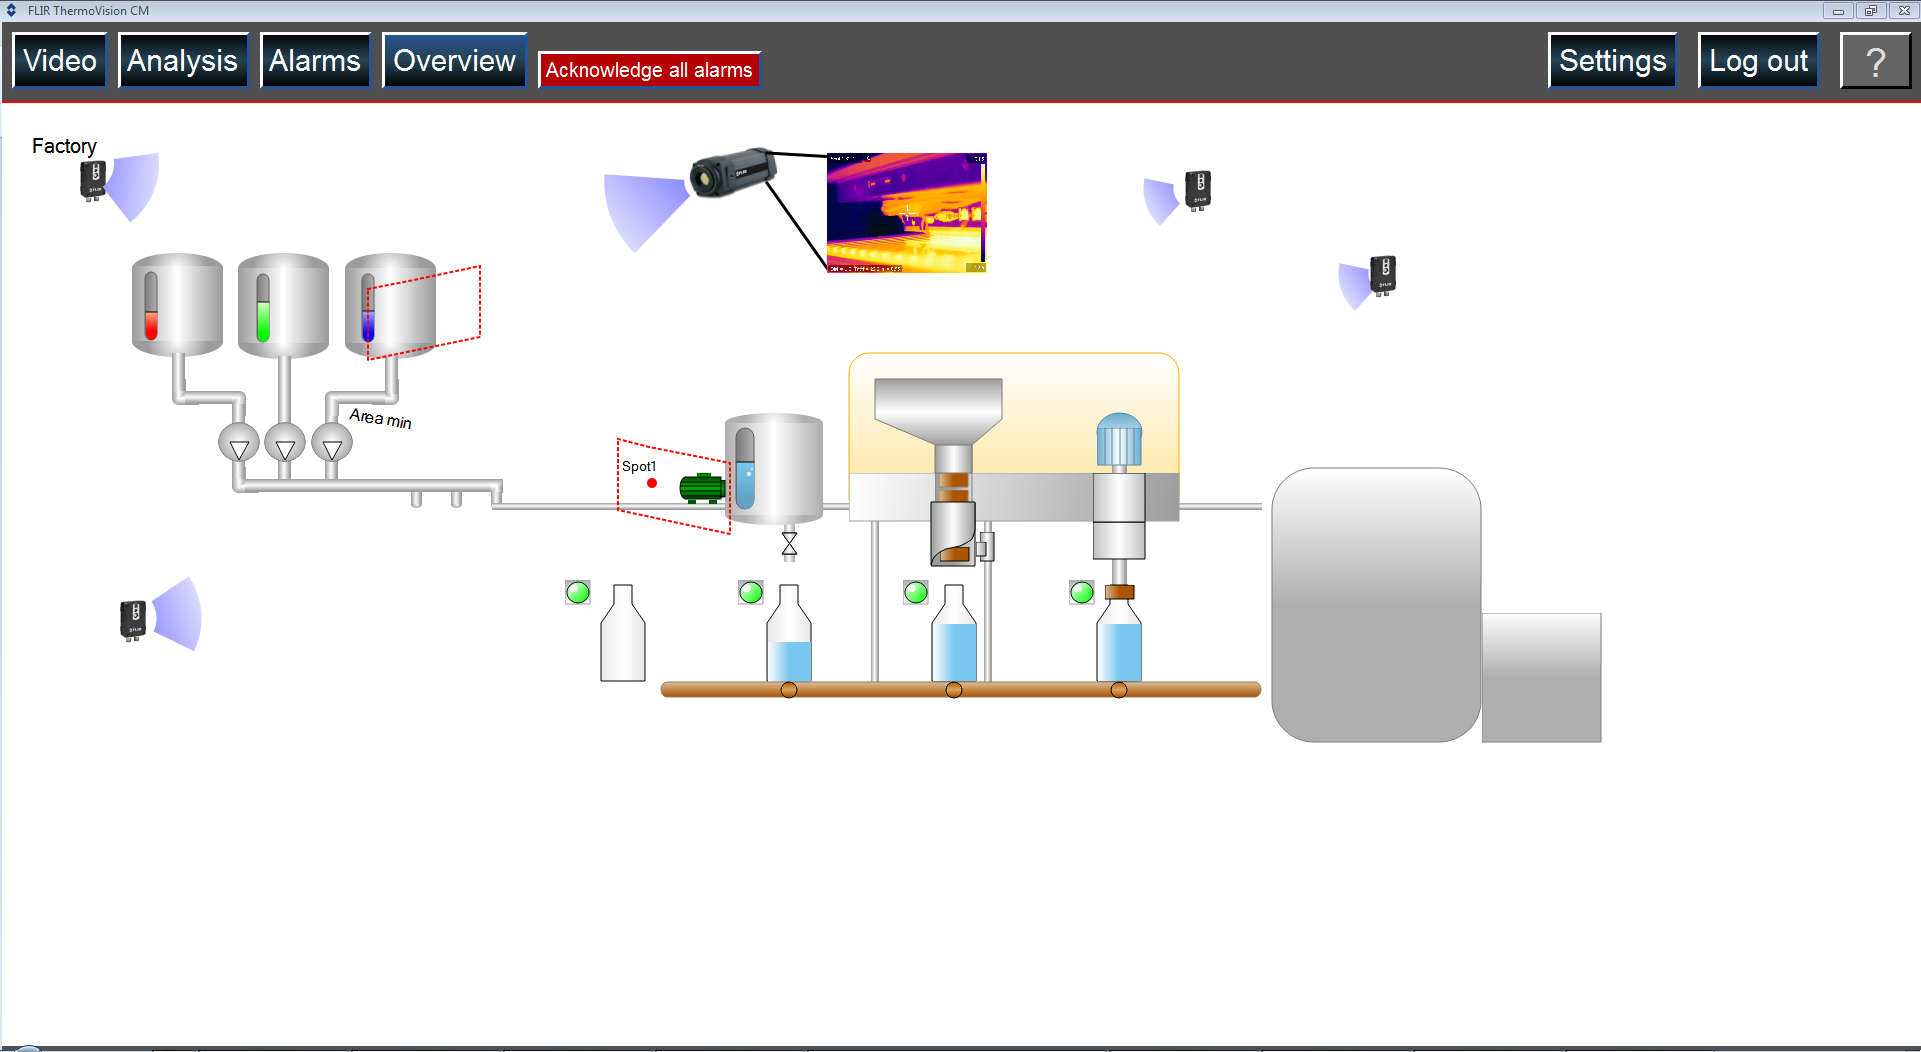
Task: Click the FLIR ThermoVision CM title bar icon
Action: (x=10, y=10)
